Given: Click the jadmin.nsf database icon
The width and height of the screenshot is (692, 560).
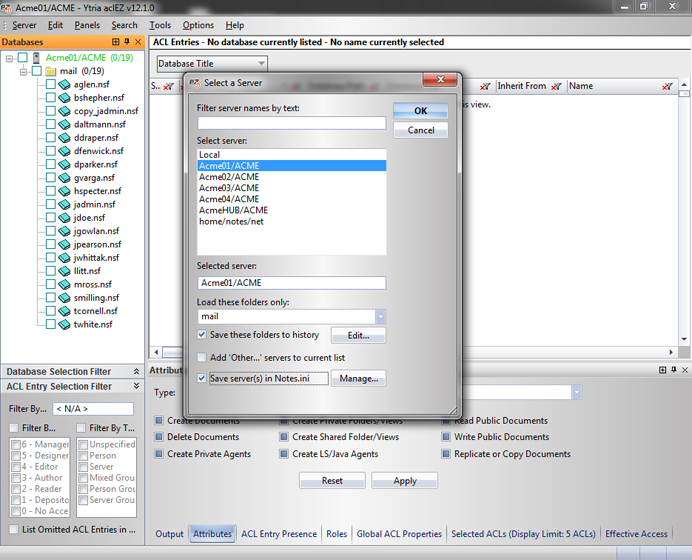Looking at the screenshot, I should pyautogui.click(x=64, y=204).
